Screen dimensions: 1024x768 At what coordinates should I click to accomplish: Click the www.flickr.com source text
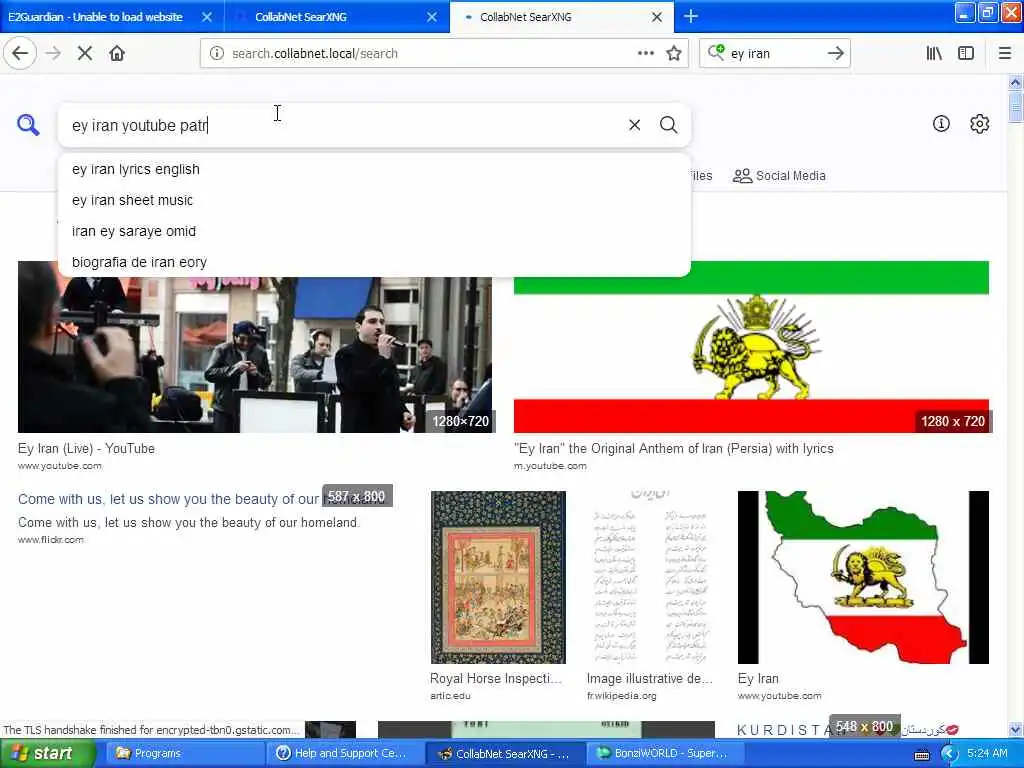pos(51,539)
